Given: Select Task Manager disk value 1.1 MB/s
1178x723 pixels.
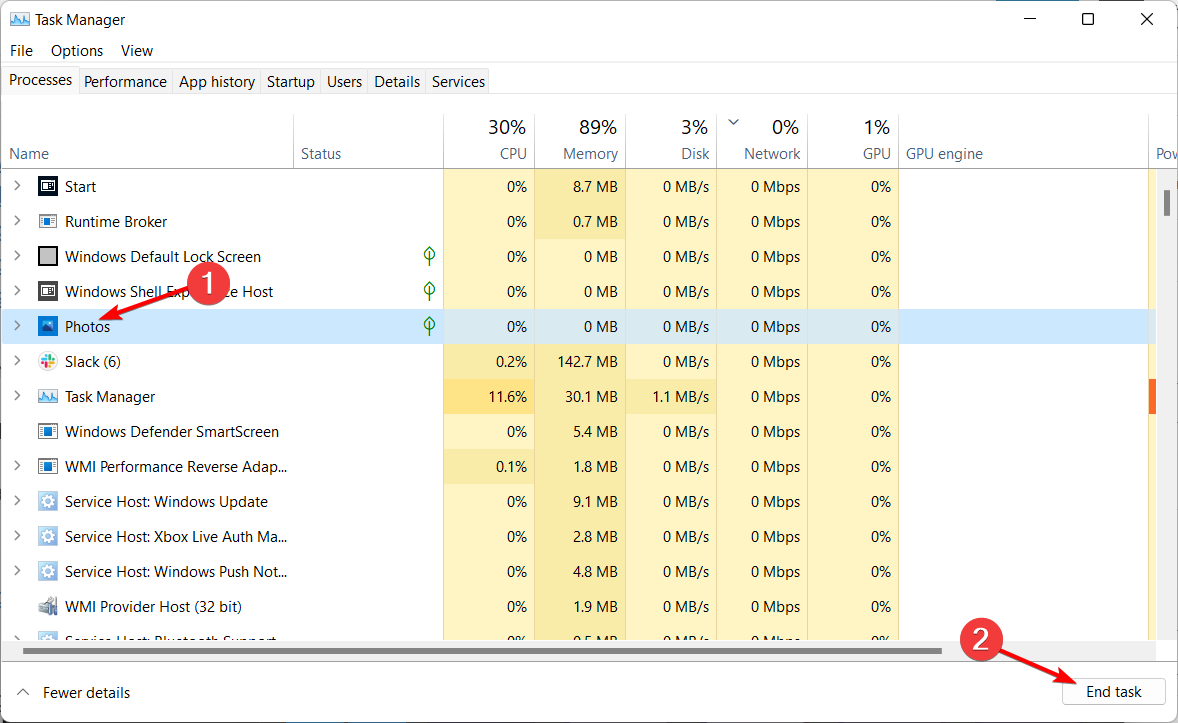Looking at the screenshot, I should click(x=681, y=396).
